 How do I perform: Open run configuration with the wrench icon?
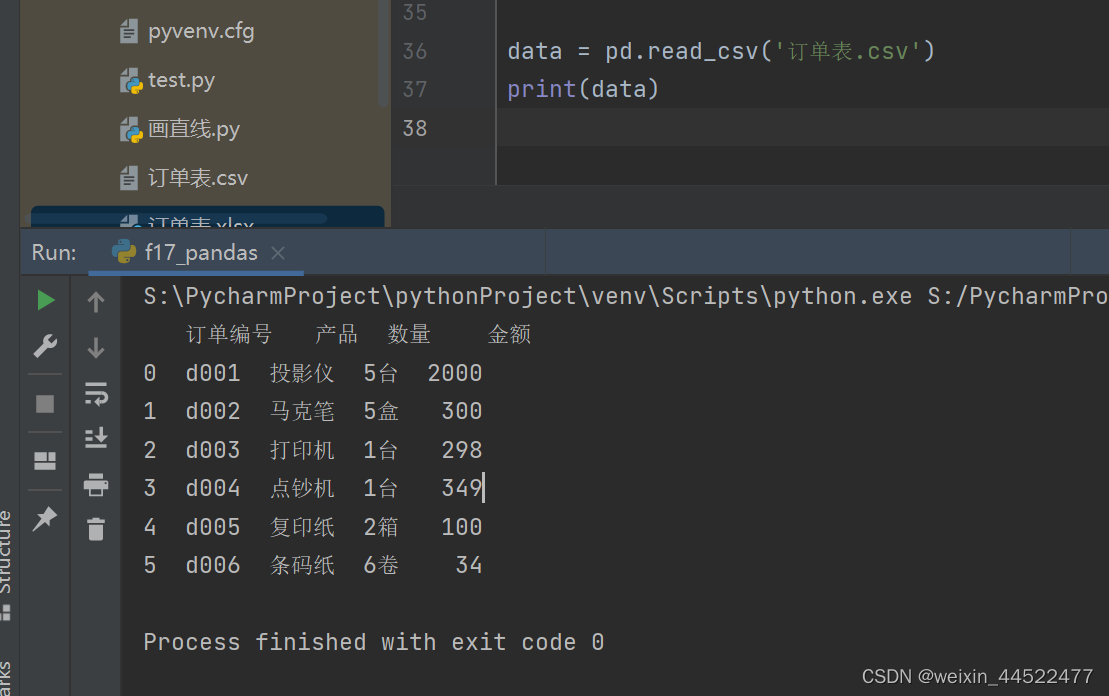[45, 346]
